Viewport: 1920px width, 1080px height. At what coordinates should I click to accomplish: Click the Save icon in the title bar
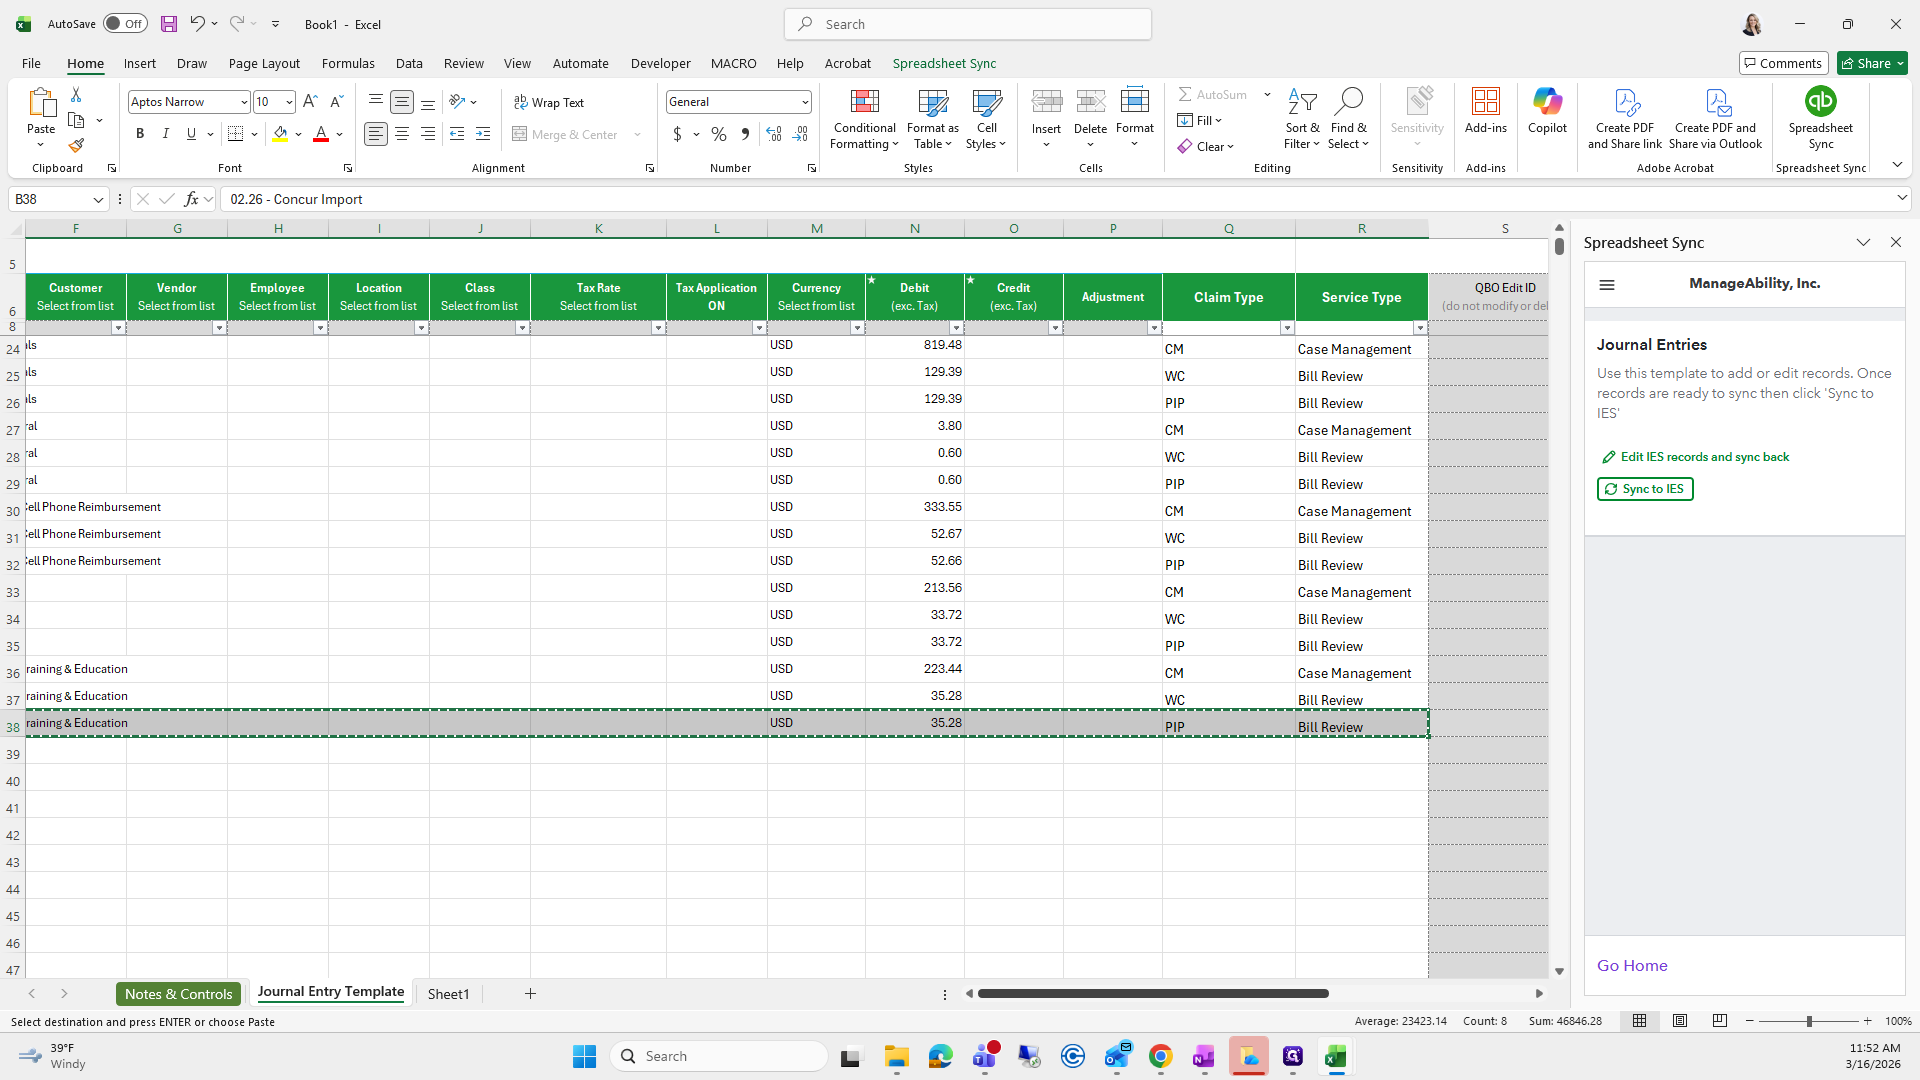(x=169, y=24)
